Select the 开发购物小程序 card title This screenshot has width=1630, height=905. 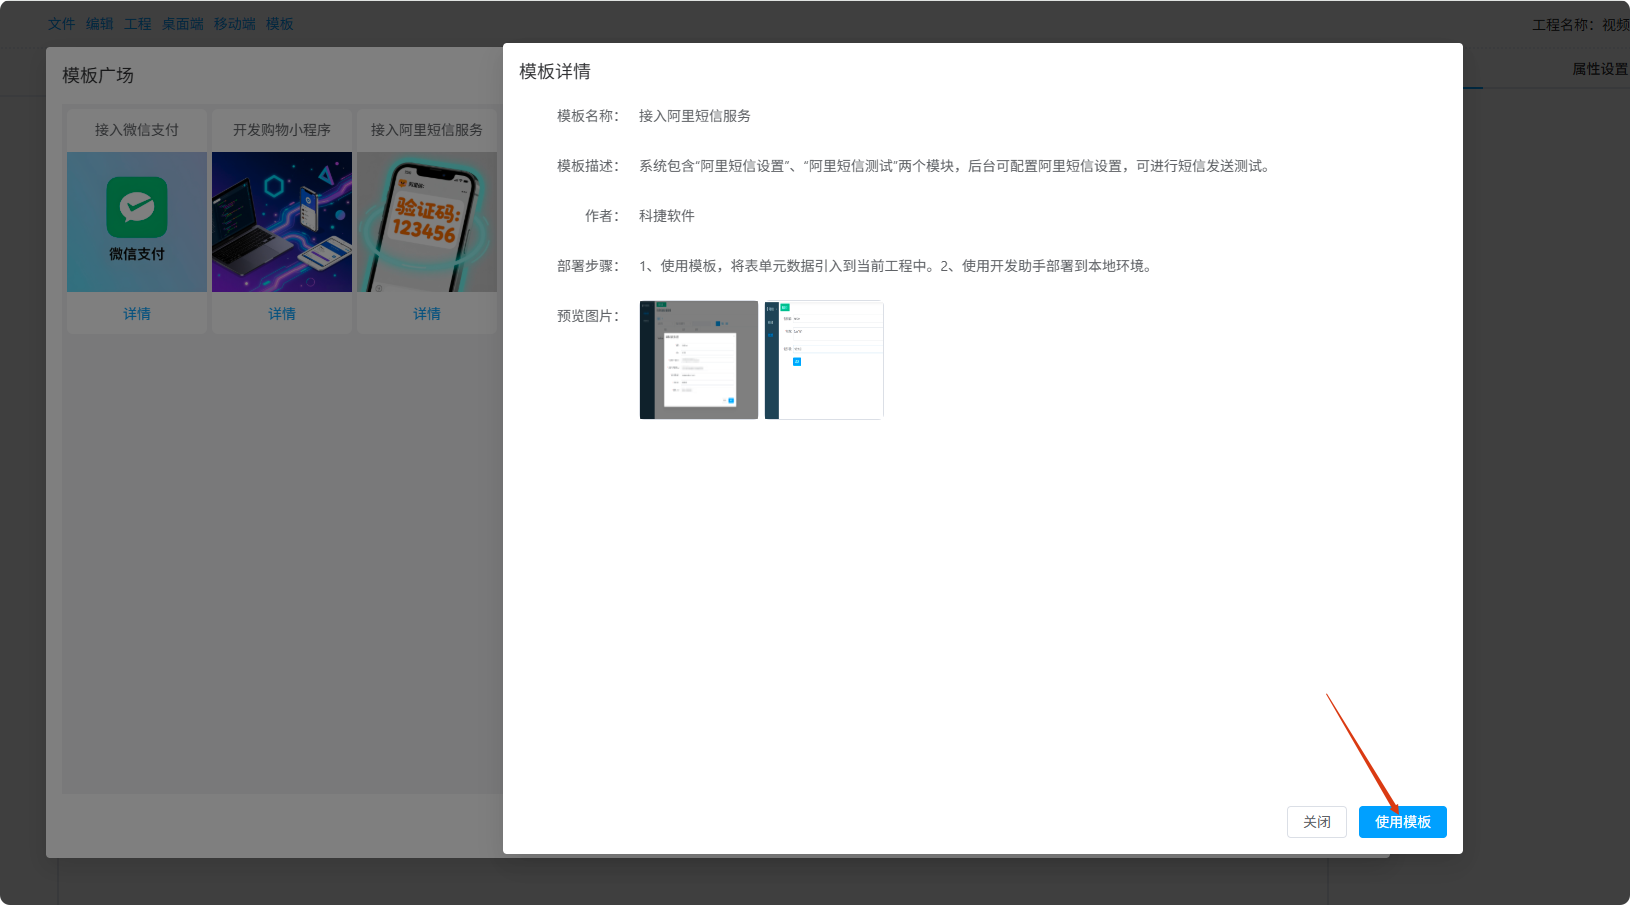pyautogui.click(x=282, y=130)
